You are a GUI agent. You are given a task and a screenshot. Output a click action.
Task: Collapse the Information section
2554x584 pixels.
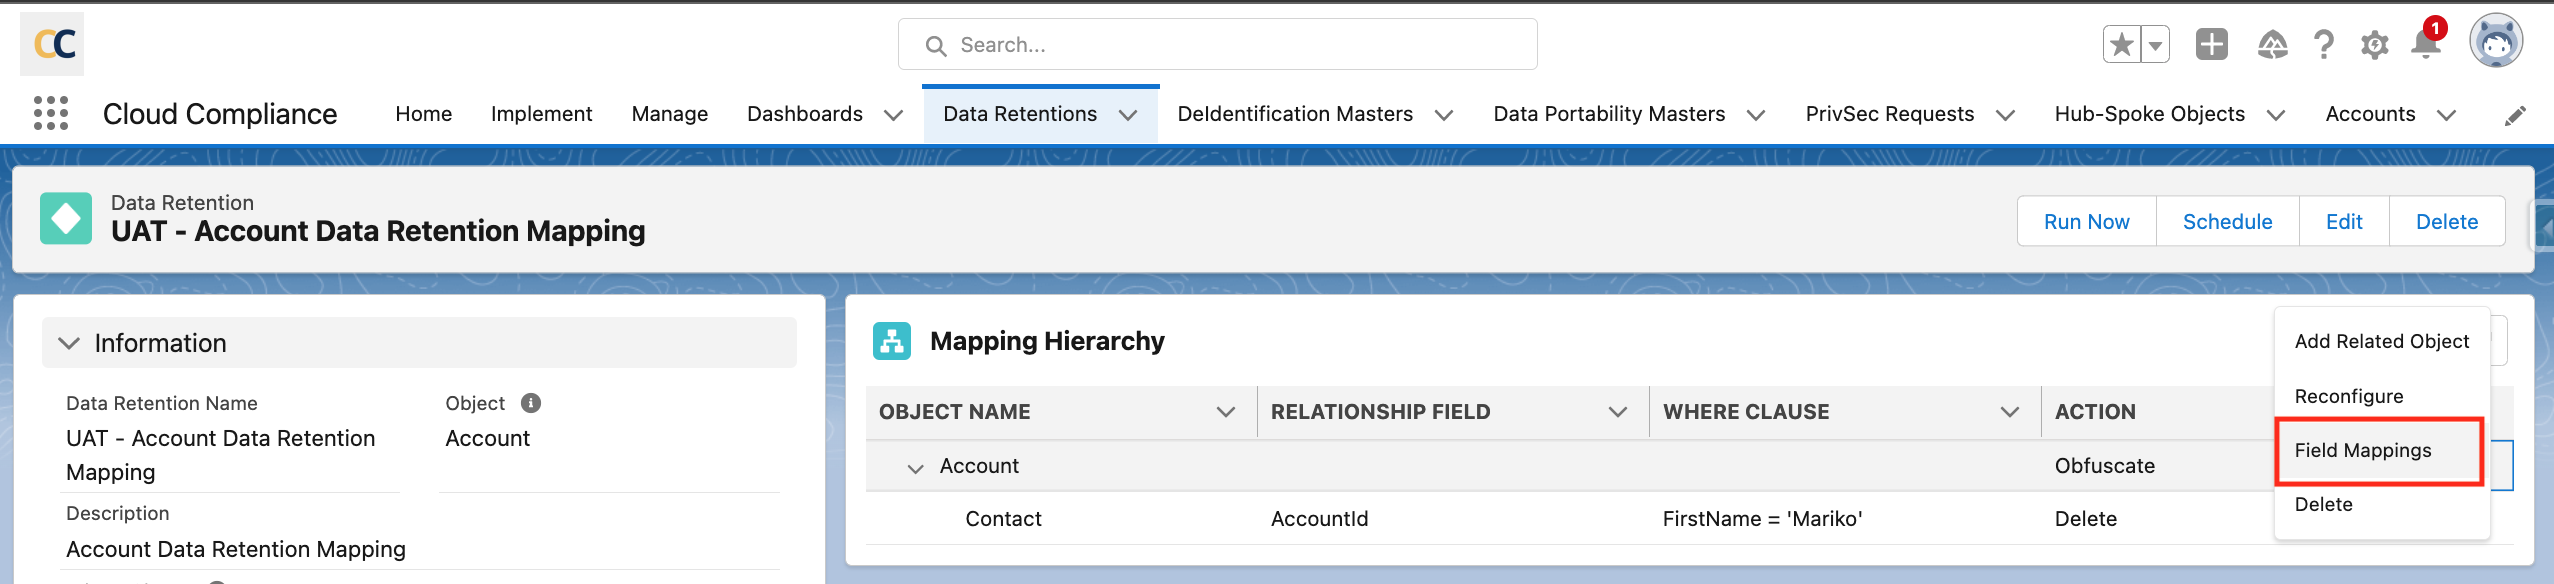69,343
